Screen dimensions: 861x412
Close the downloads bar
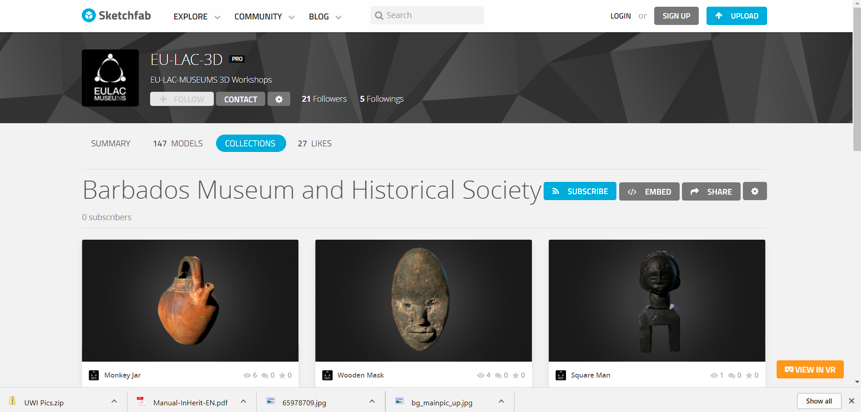click(x=851, y=401)
